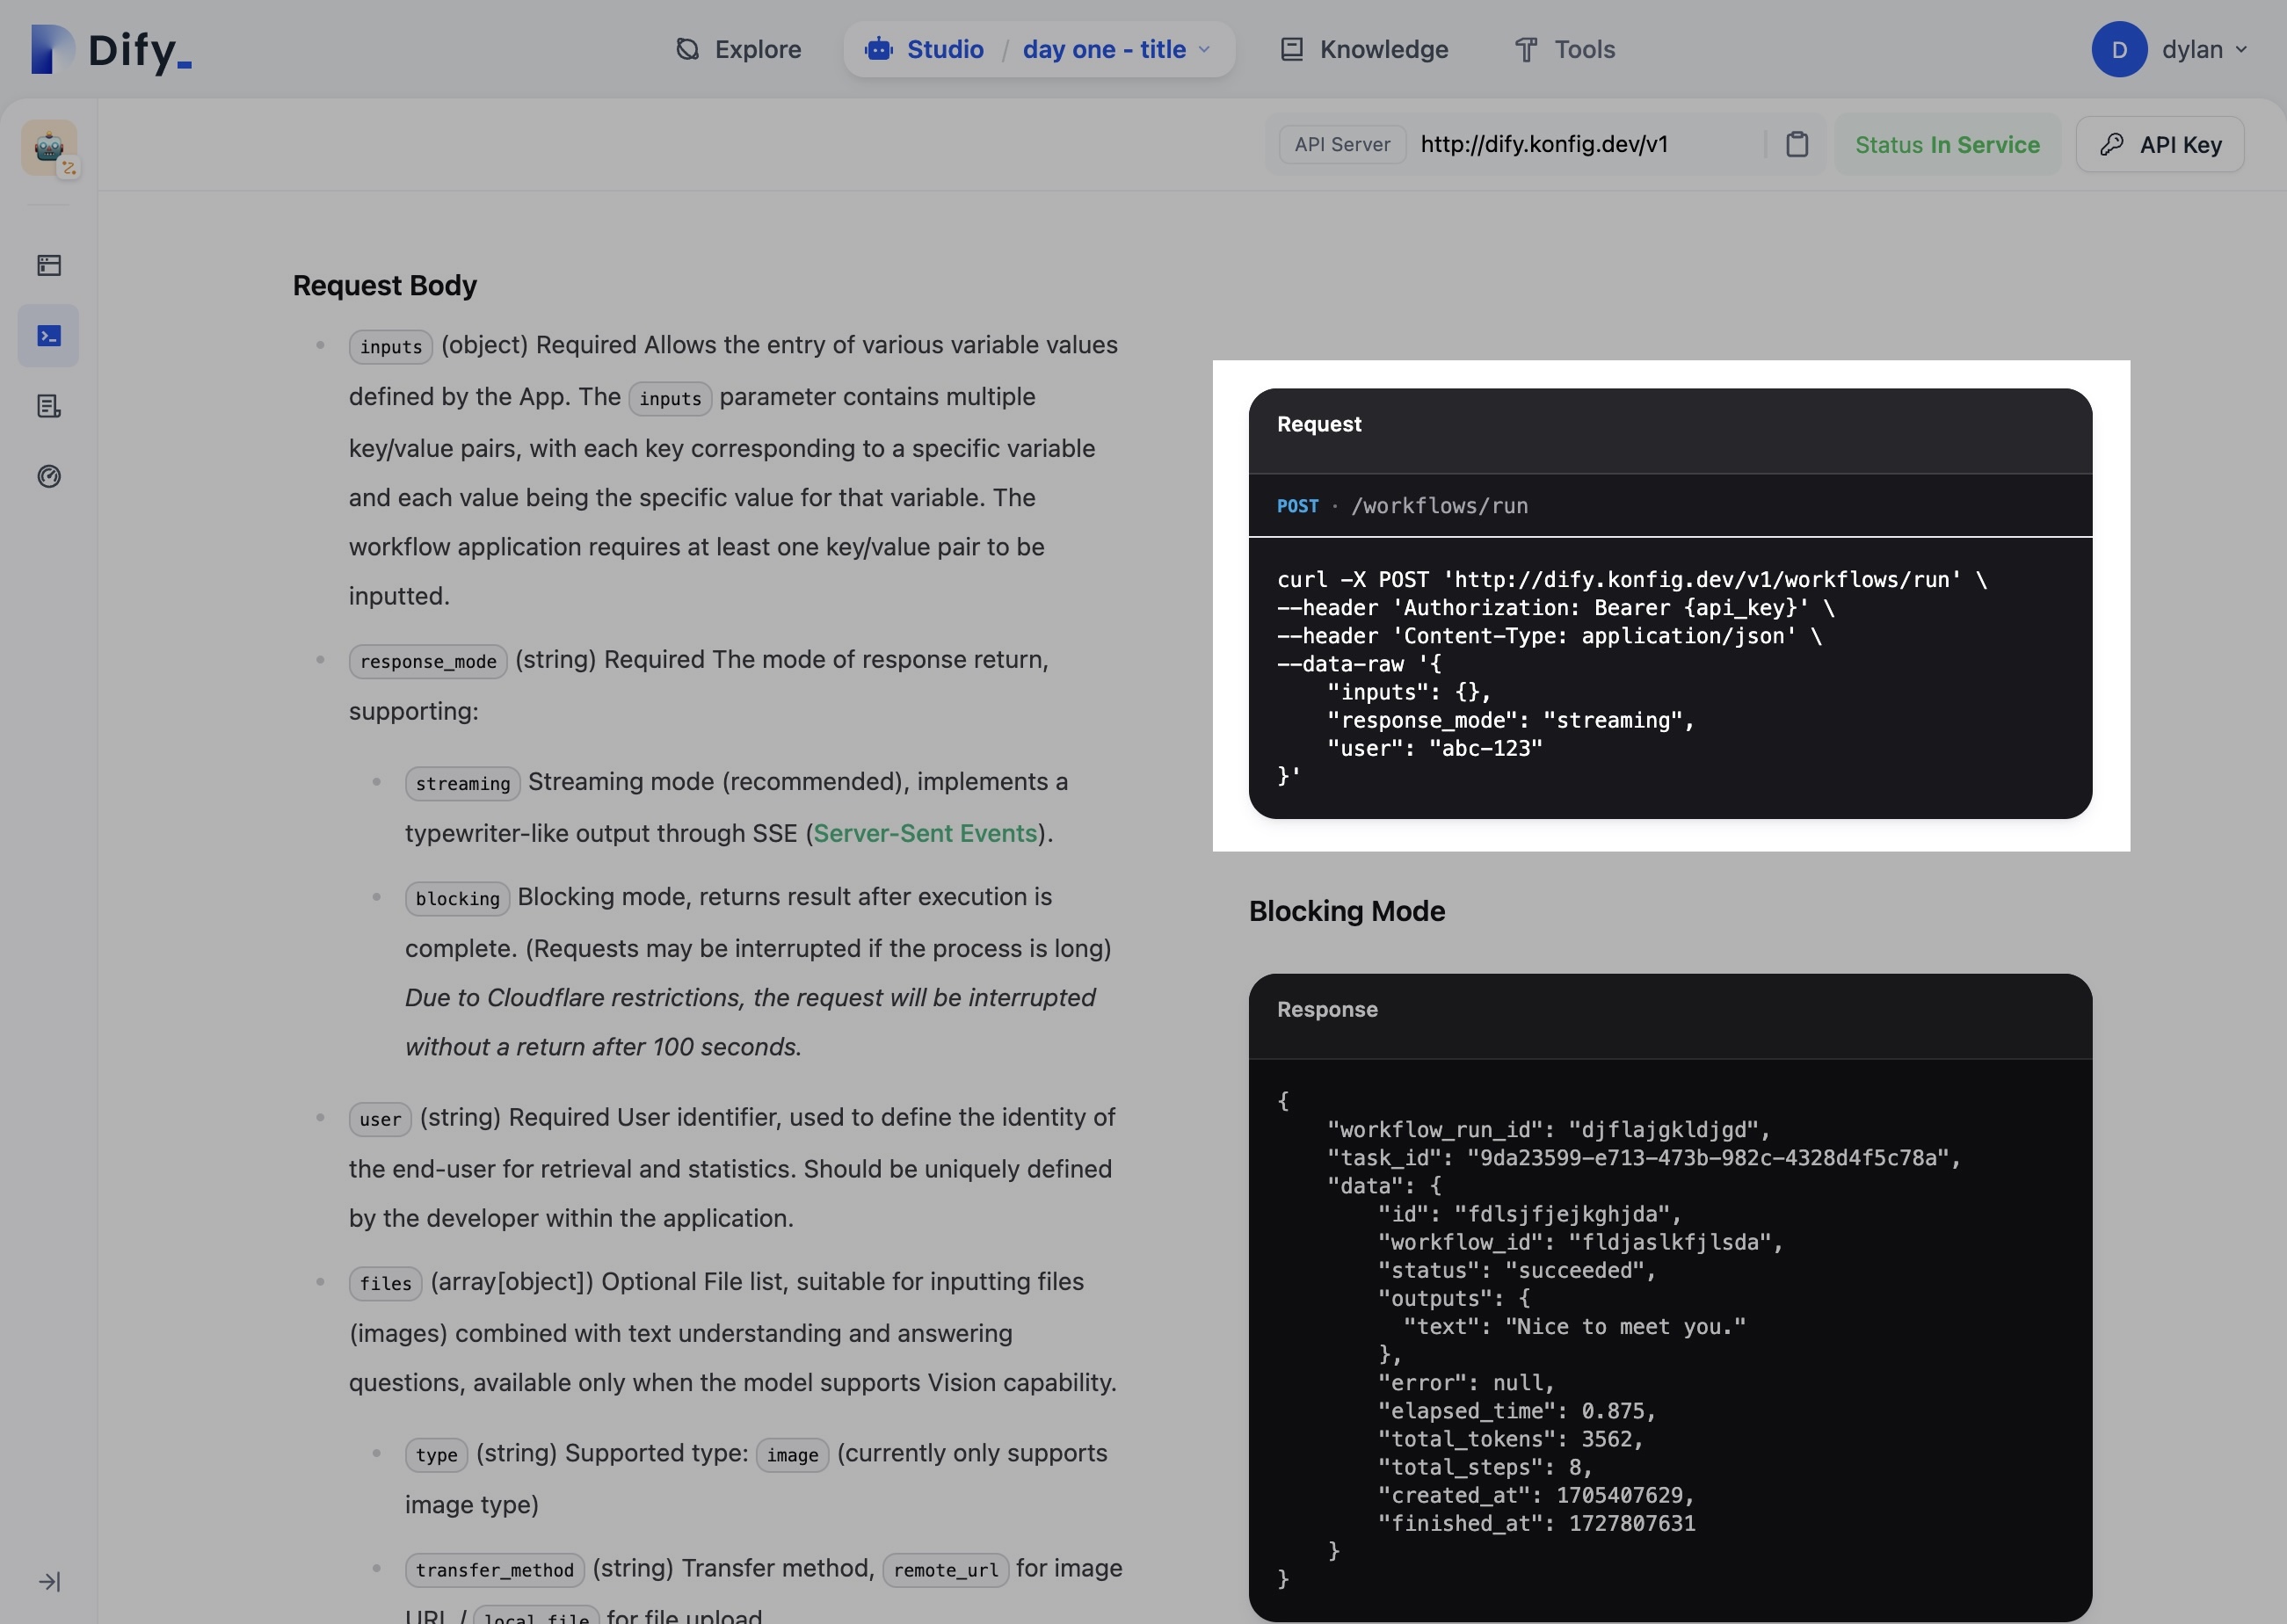The width and height of the screenshot is (2287, 1624).
Task: Click the Dify logo
Action: (x=111, y=49)
